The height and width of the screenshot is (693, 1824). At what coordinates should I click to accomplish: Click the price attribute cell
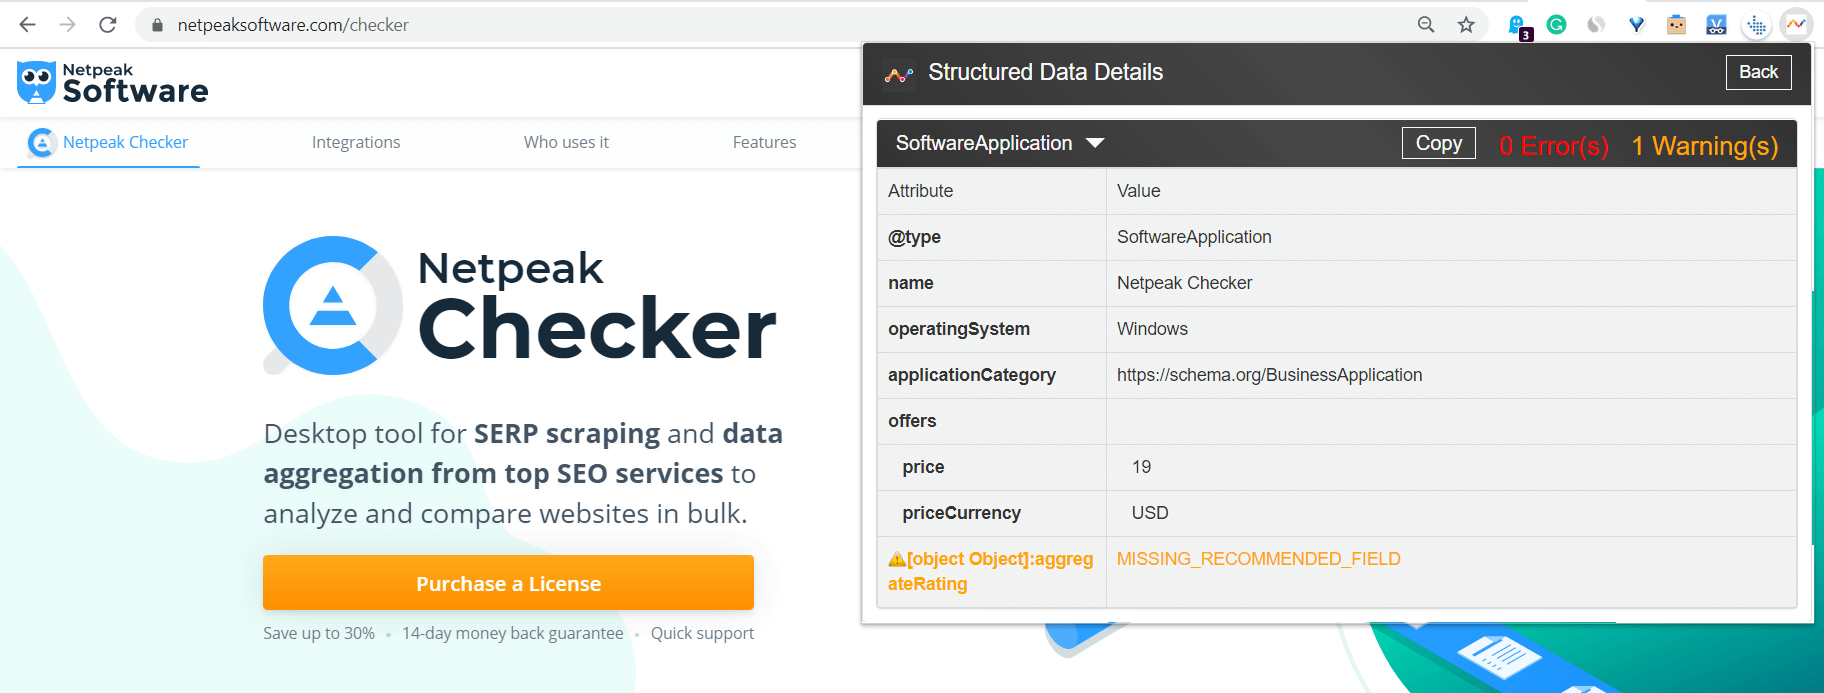tap(991, 467)
